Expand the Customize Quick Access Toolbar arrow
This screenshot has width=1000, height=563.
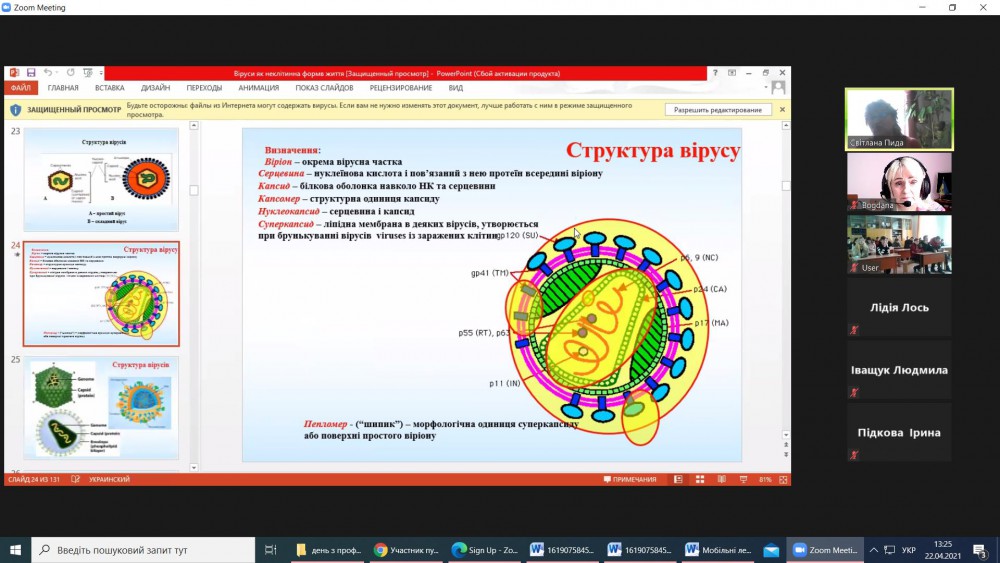coord(99,73)
